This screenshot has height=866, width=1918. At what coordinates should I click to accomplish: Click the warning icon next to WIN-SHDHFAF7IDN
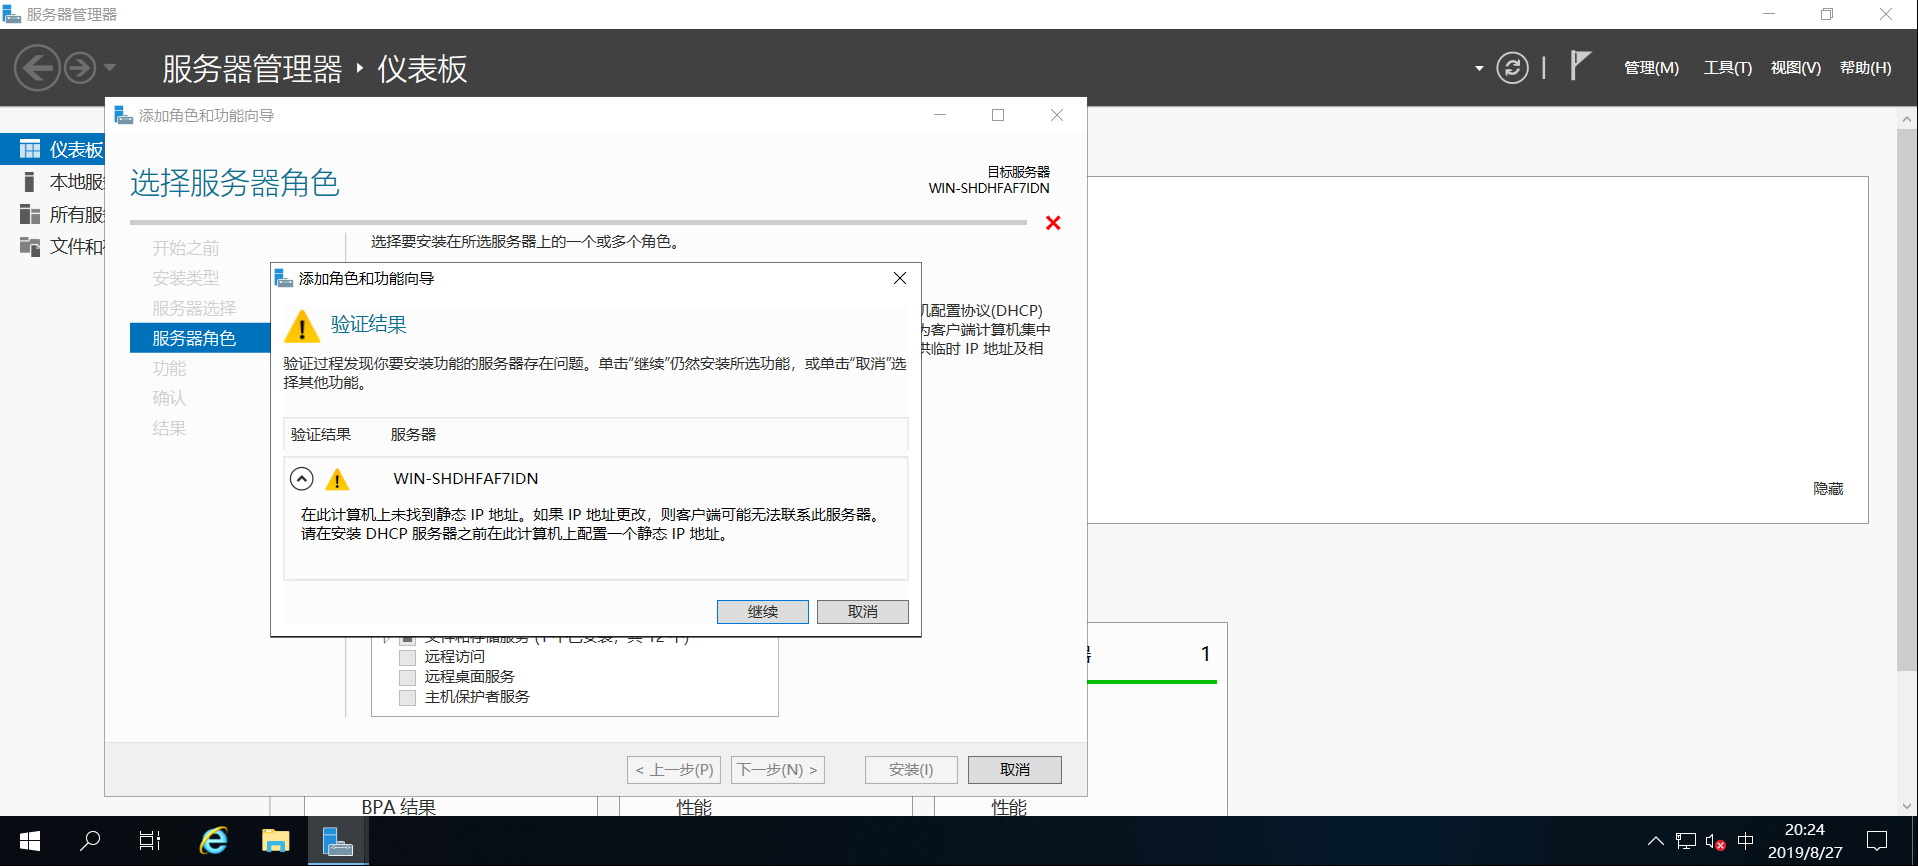tap(337, 479)
